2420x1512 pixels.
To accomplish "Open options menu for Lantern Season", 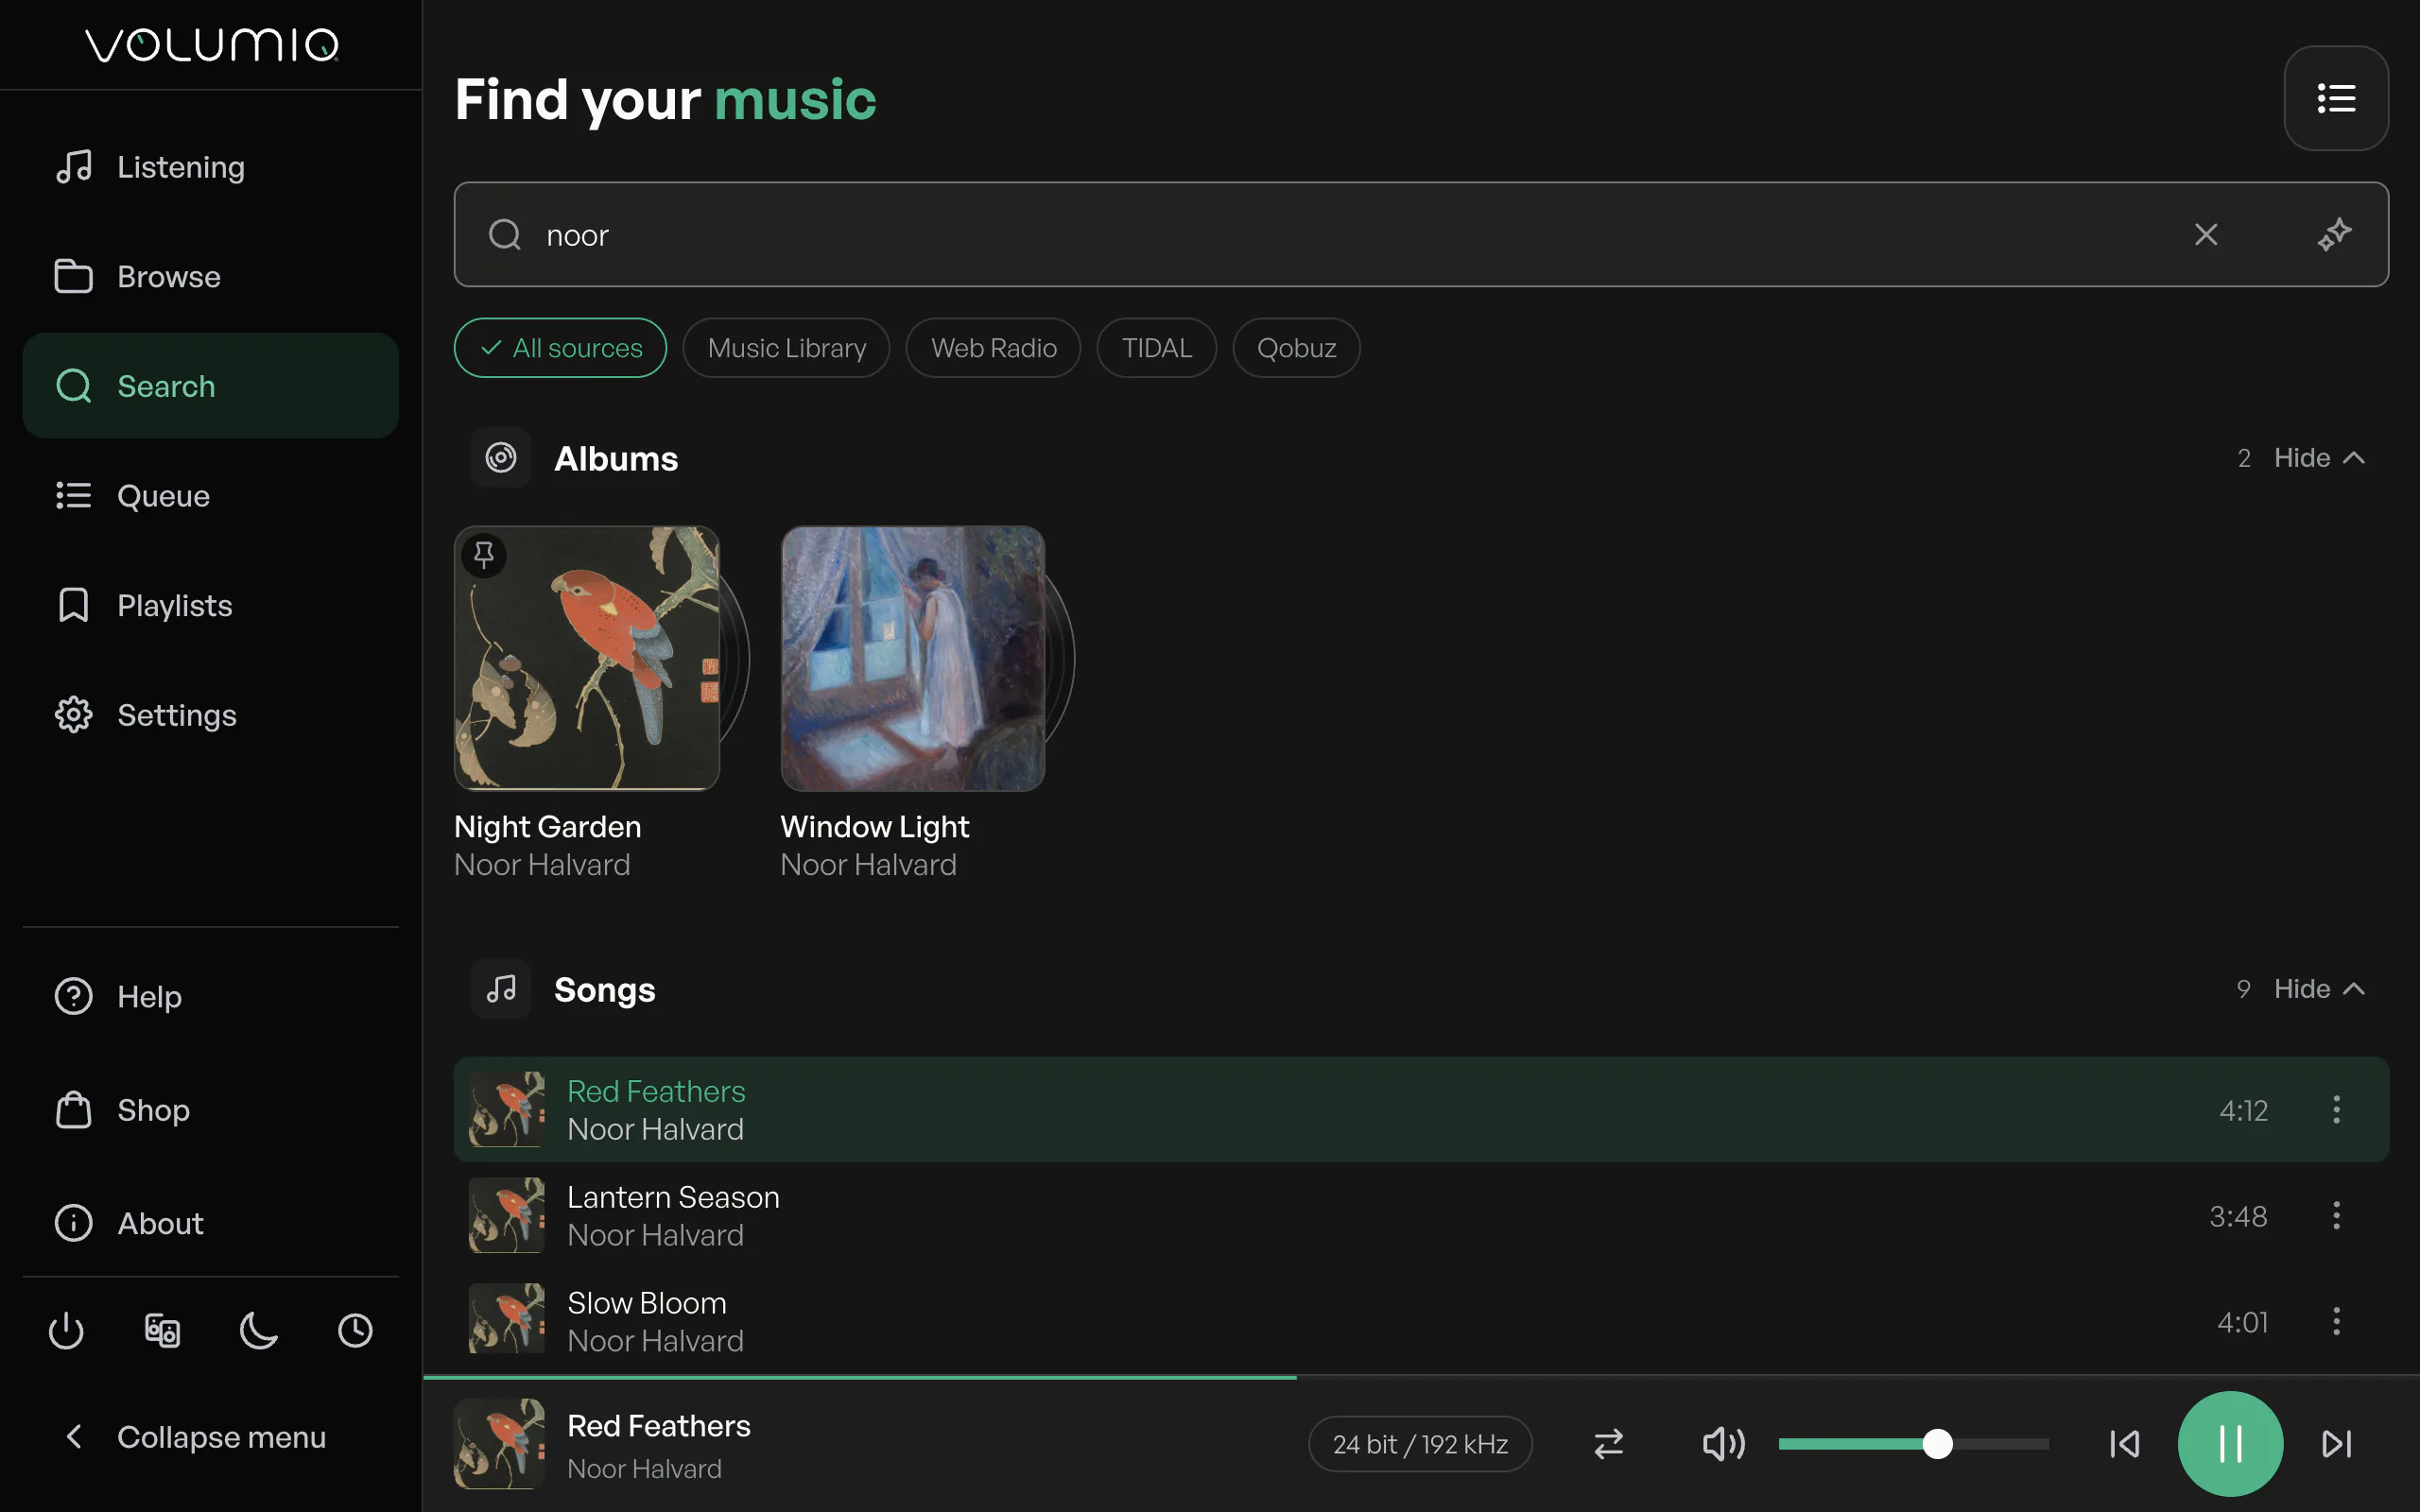I will point(2336,1215).
